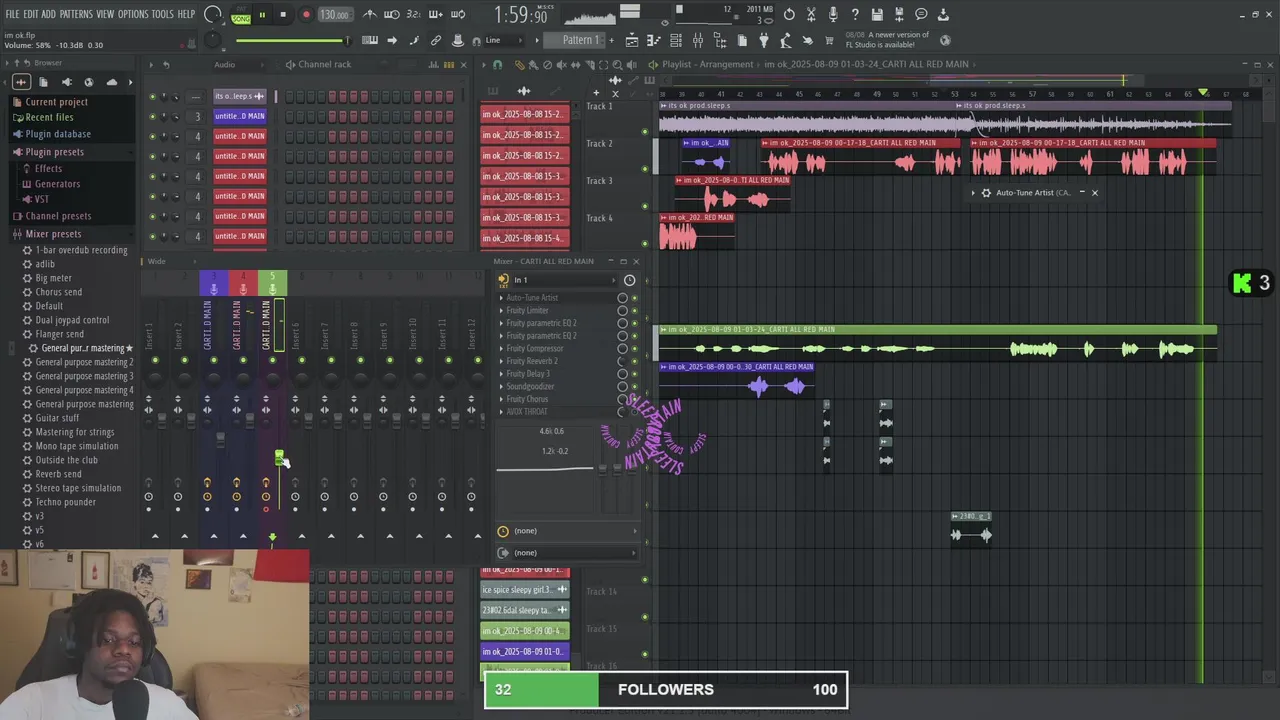Open newer version of FL Studio notice
This screenshot has width=1280, height=720.
click(888, 40)
